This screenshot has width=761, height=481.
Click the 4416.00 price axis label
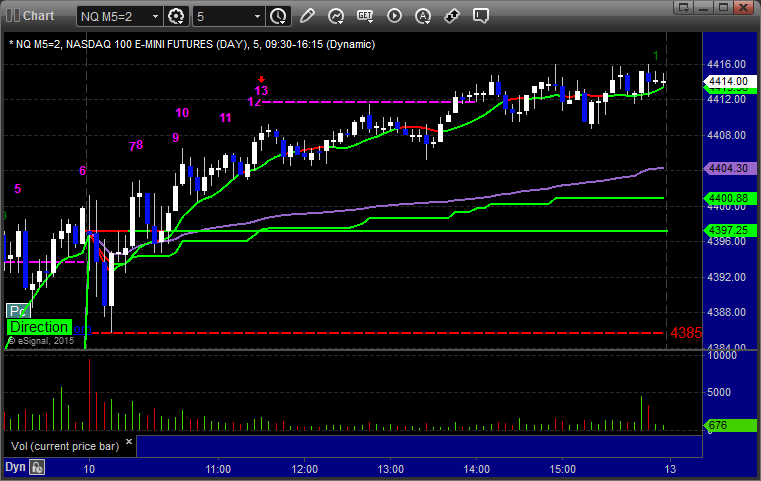(x=727, y=64)
